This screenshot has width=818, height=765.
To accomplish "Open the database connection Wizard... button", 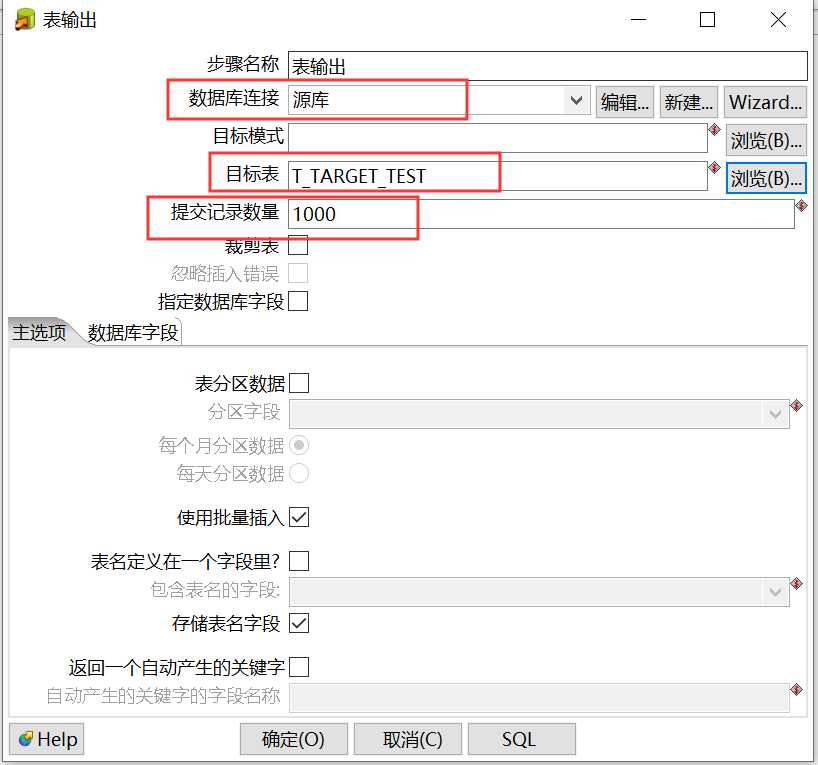I will 765,102.
